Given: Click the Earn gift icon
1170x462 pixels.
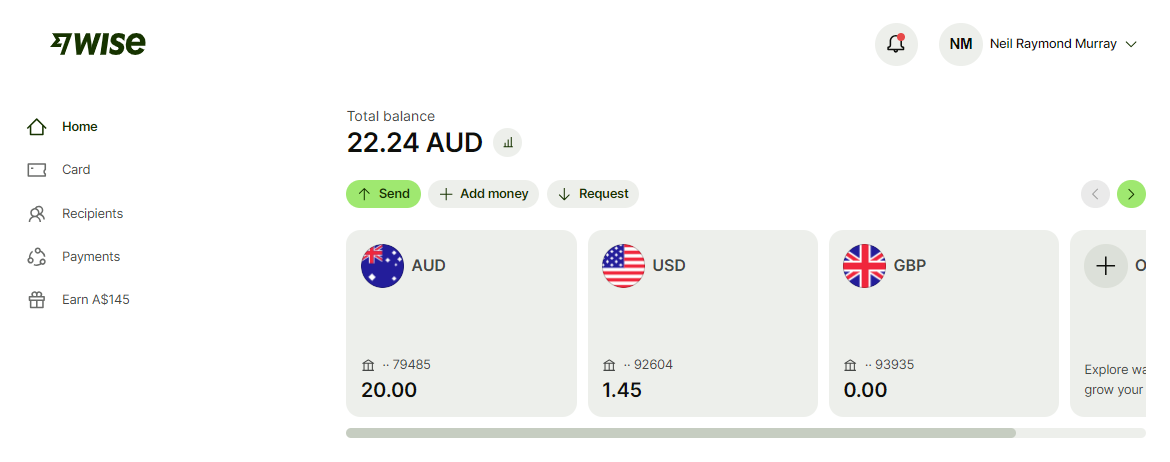Looking at the screenshot, I should 37,300.
